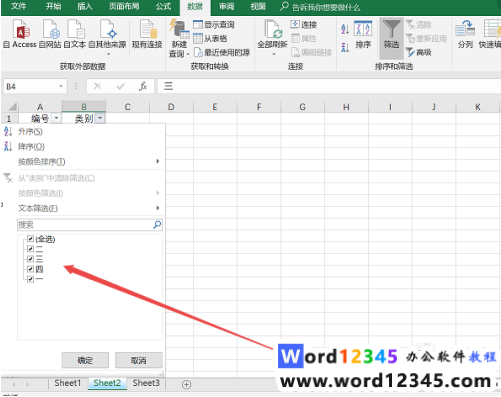This screenshot has width=501, height=397.
Task: Switch to Sheet3 tab
Action: (x=146, y=383)
